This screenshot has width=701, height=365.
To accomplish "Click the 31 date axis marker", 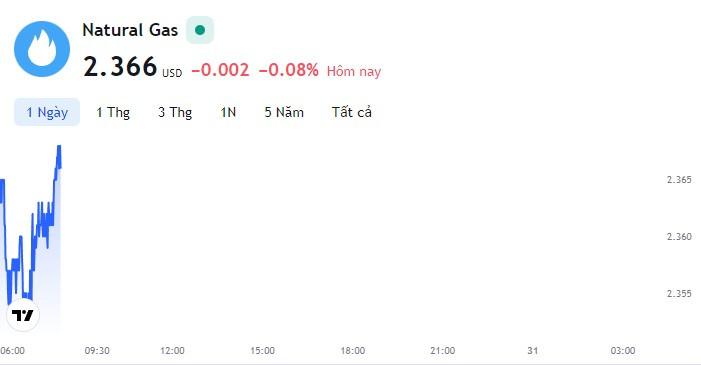I will tap(532, 351).
